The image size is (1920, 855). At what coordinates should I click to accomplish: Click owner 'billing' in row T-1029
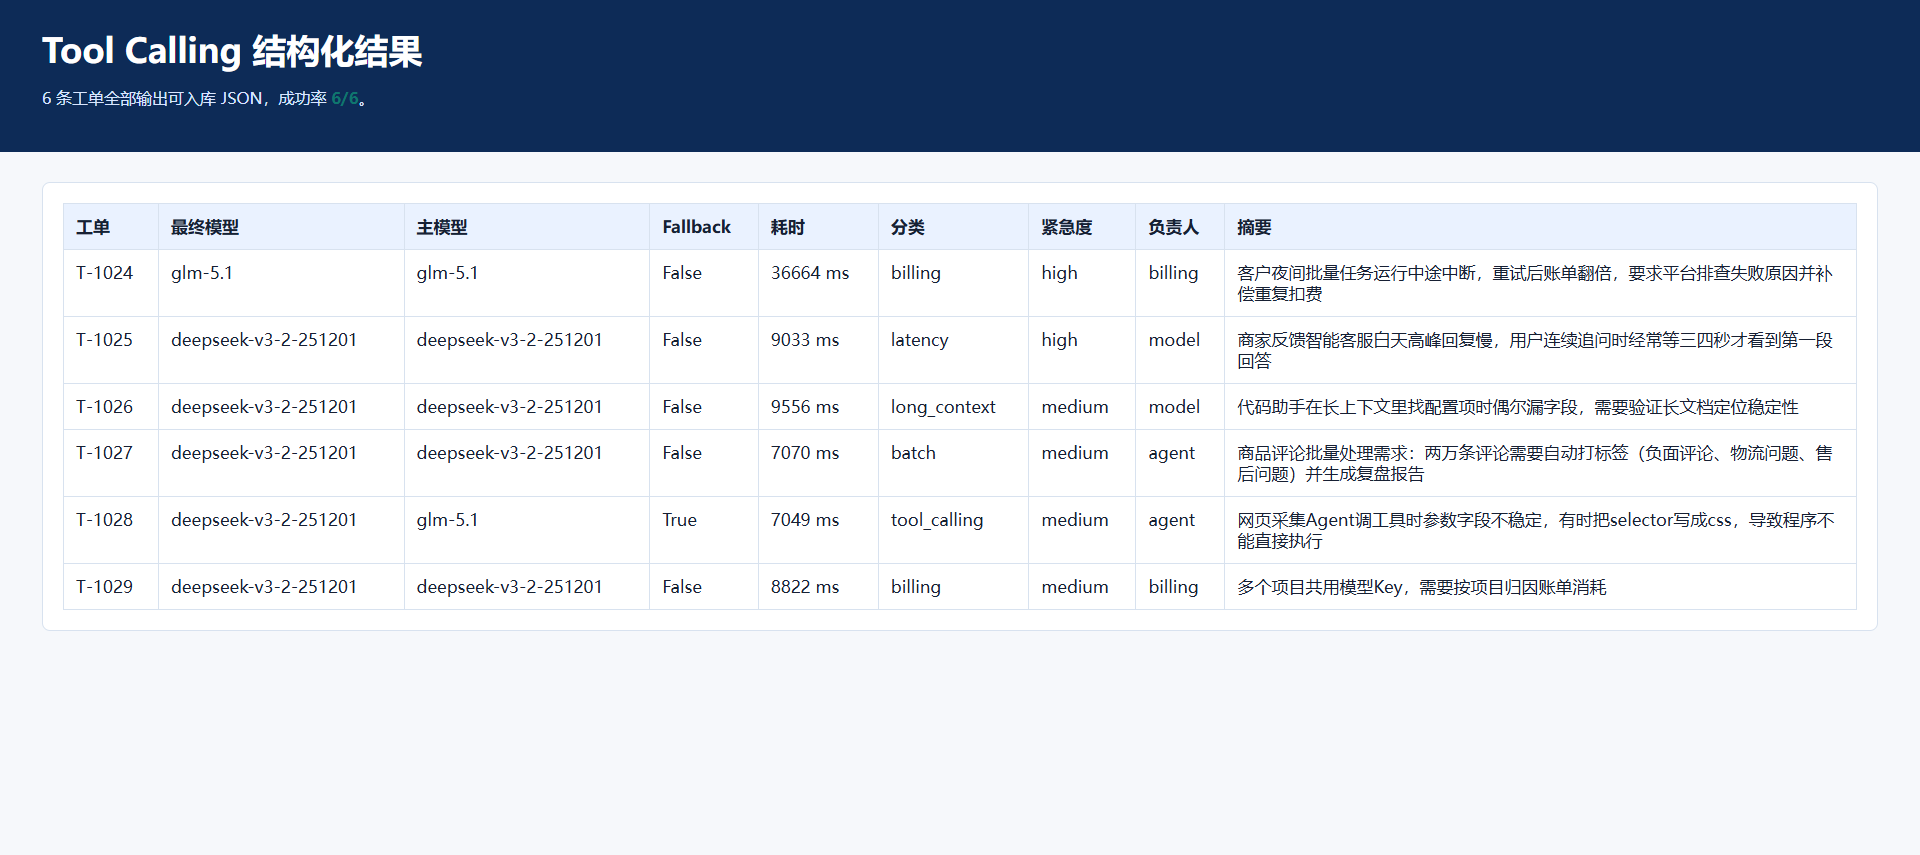tap(1174, 587)
